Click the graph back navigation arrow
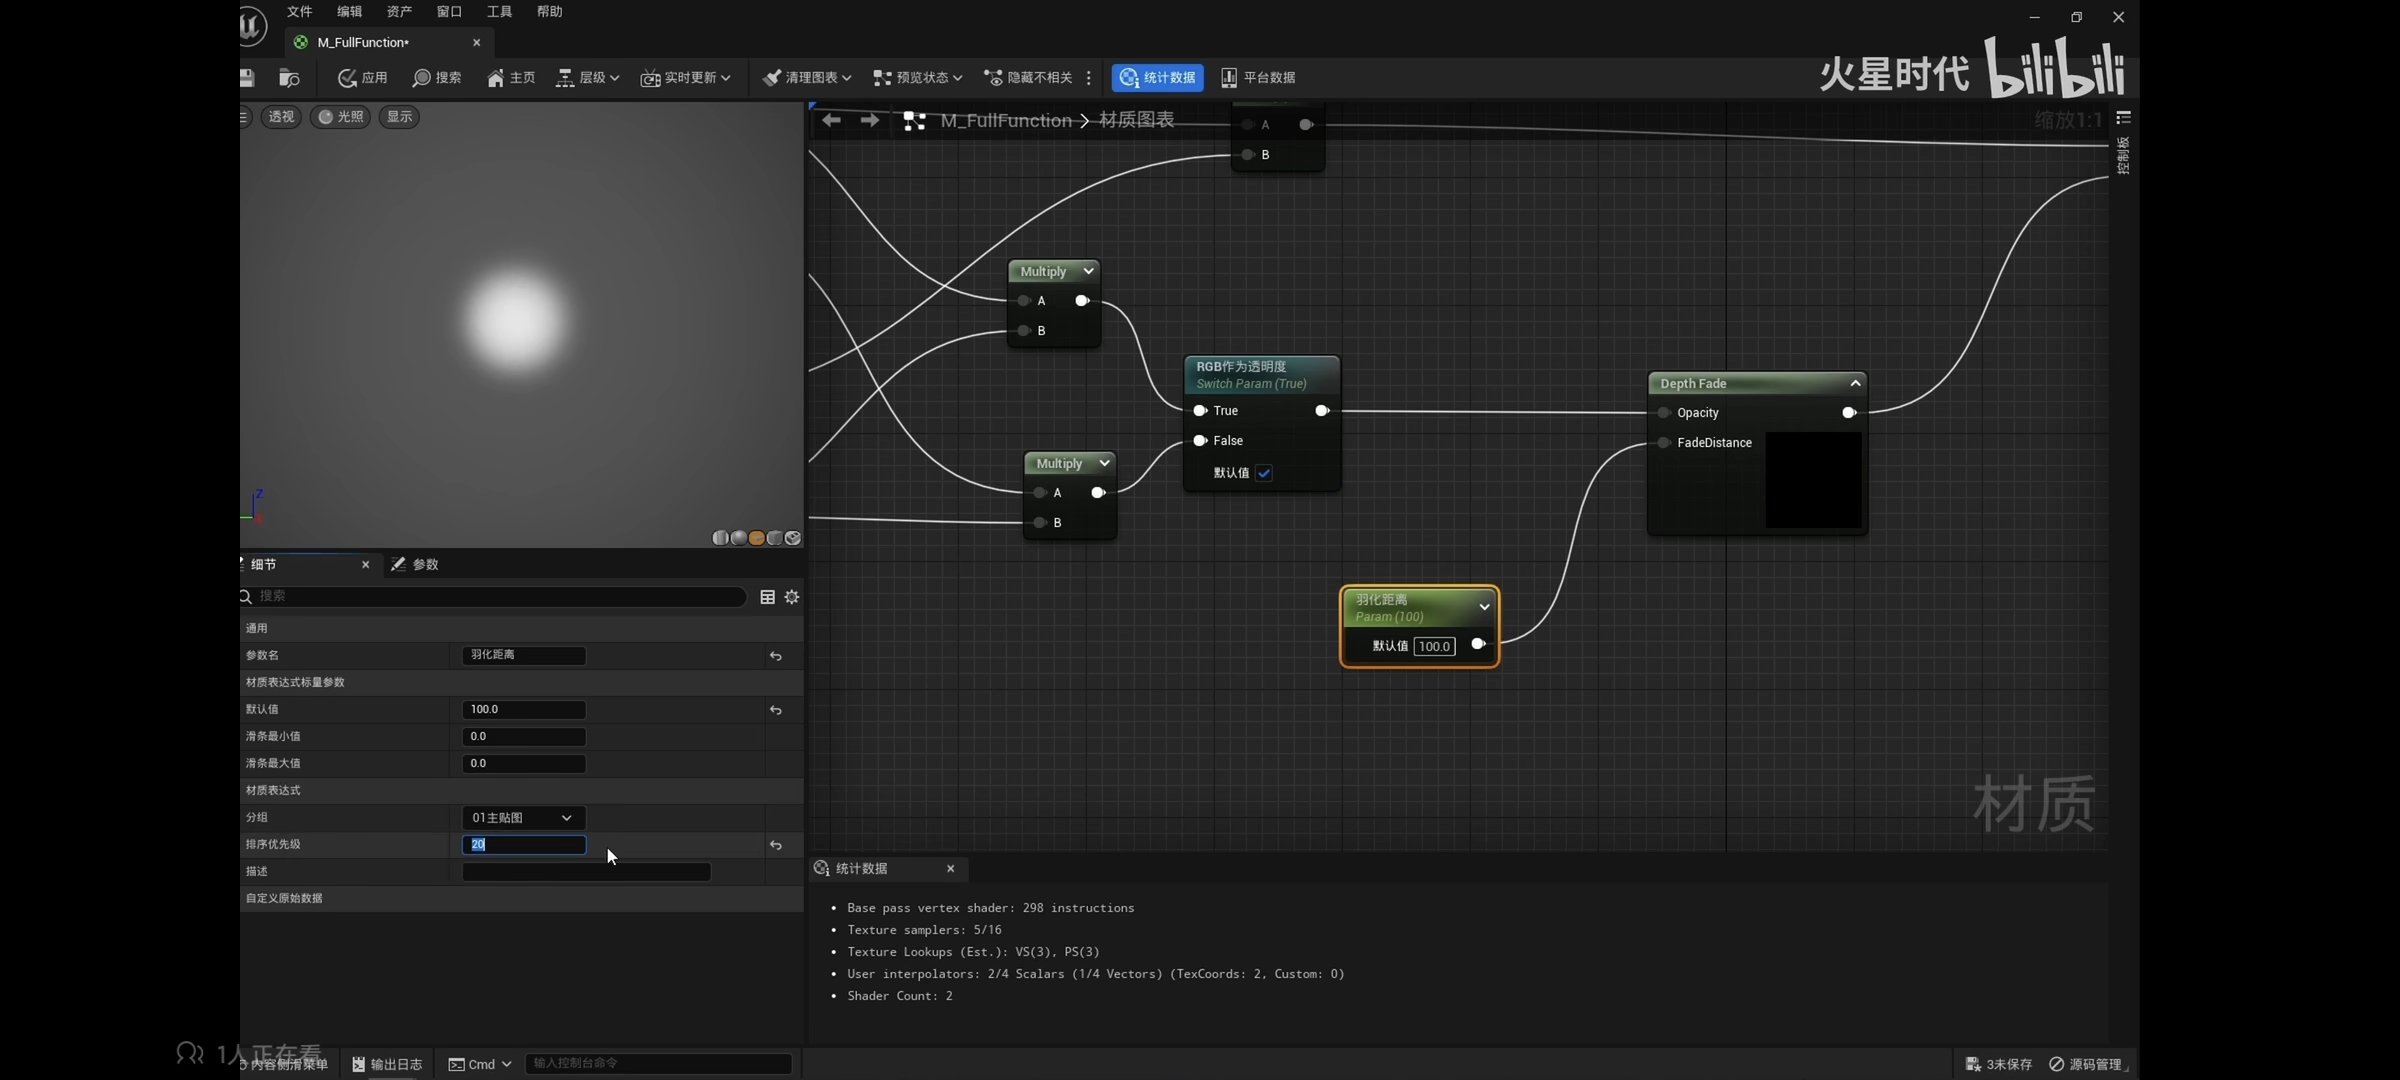The height and width of the screenshot is (1080, 2400). [x=831, y=121]
